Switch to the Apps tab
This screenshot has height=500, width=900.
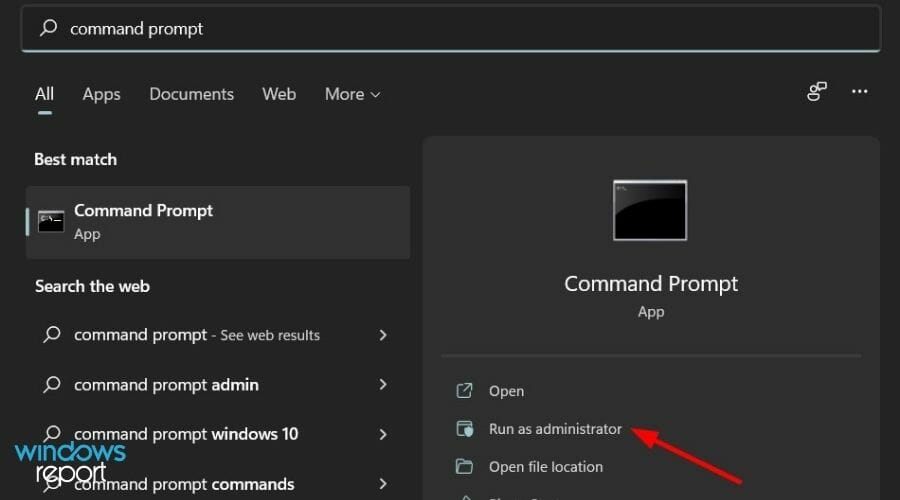click(101, 94)
